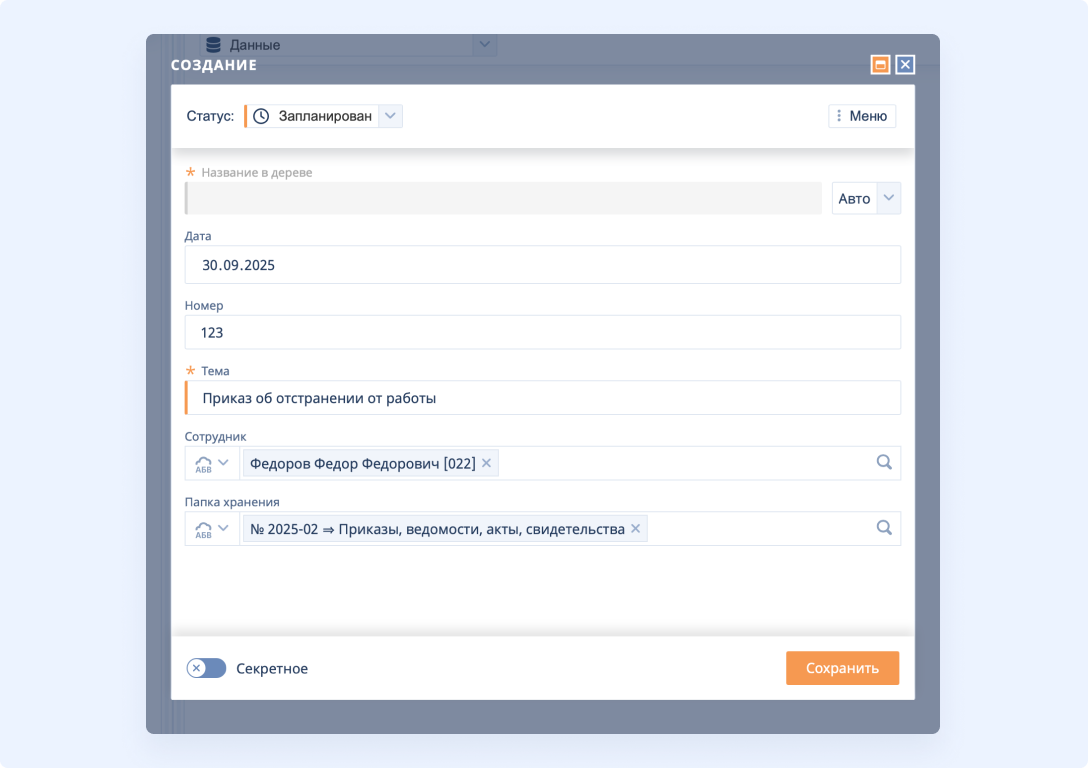Click the orange maximize window icon
Viewport: 1088px width, 768px height.
(880, 65)
